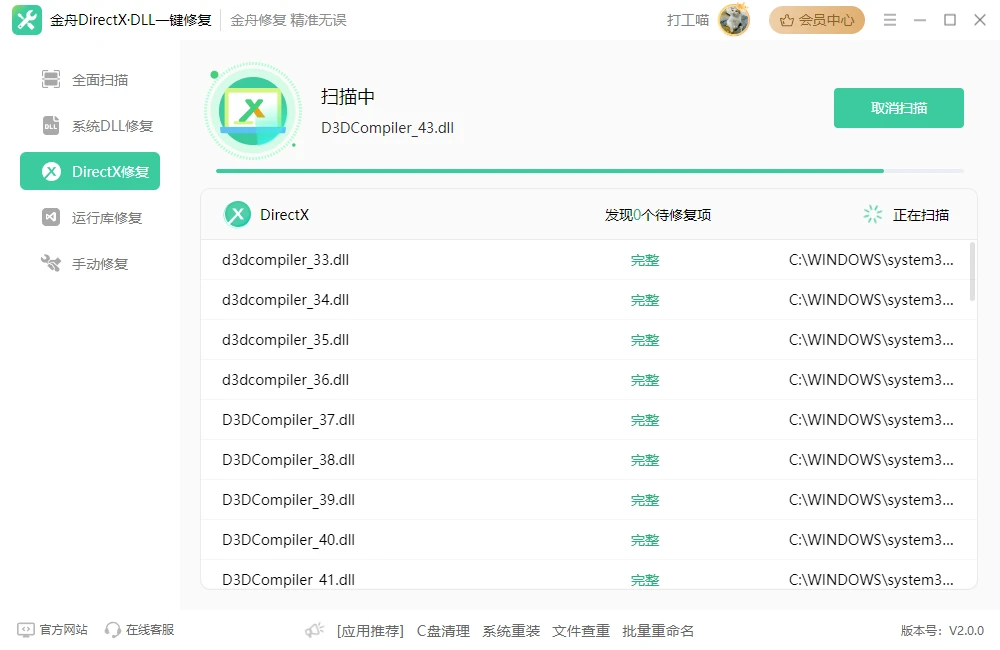Select d3dcompiler_34.dll row
The height and width of the screenshot is (650, 1000).
click(x=589, y=300)
